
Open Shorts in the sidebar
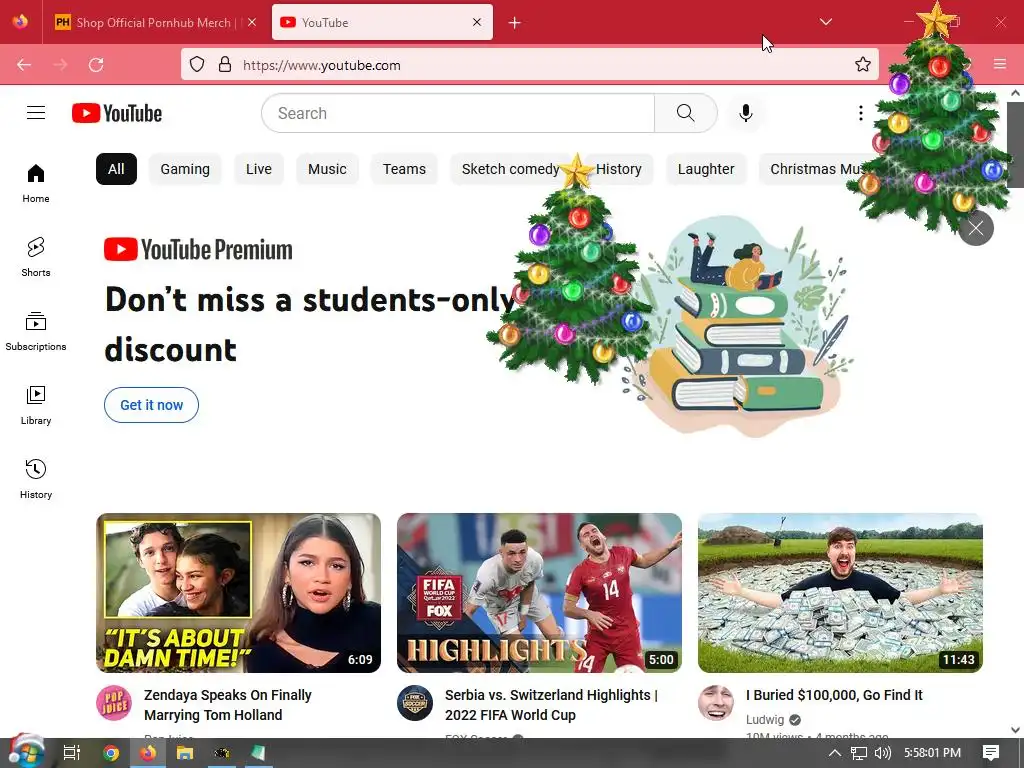36,257
